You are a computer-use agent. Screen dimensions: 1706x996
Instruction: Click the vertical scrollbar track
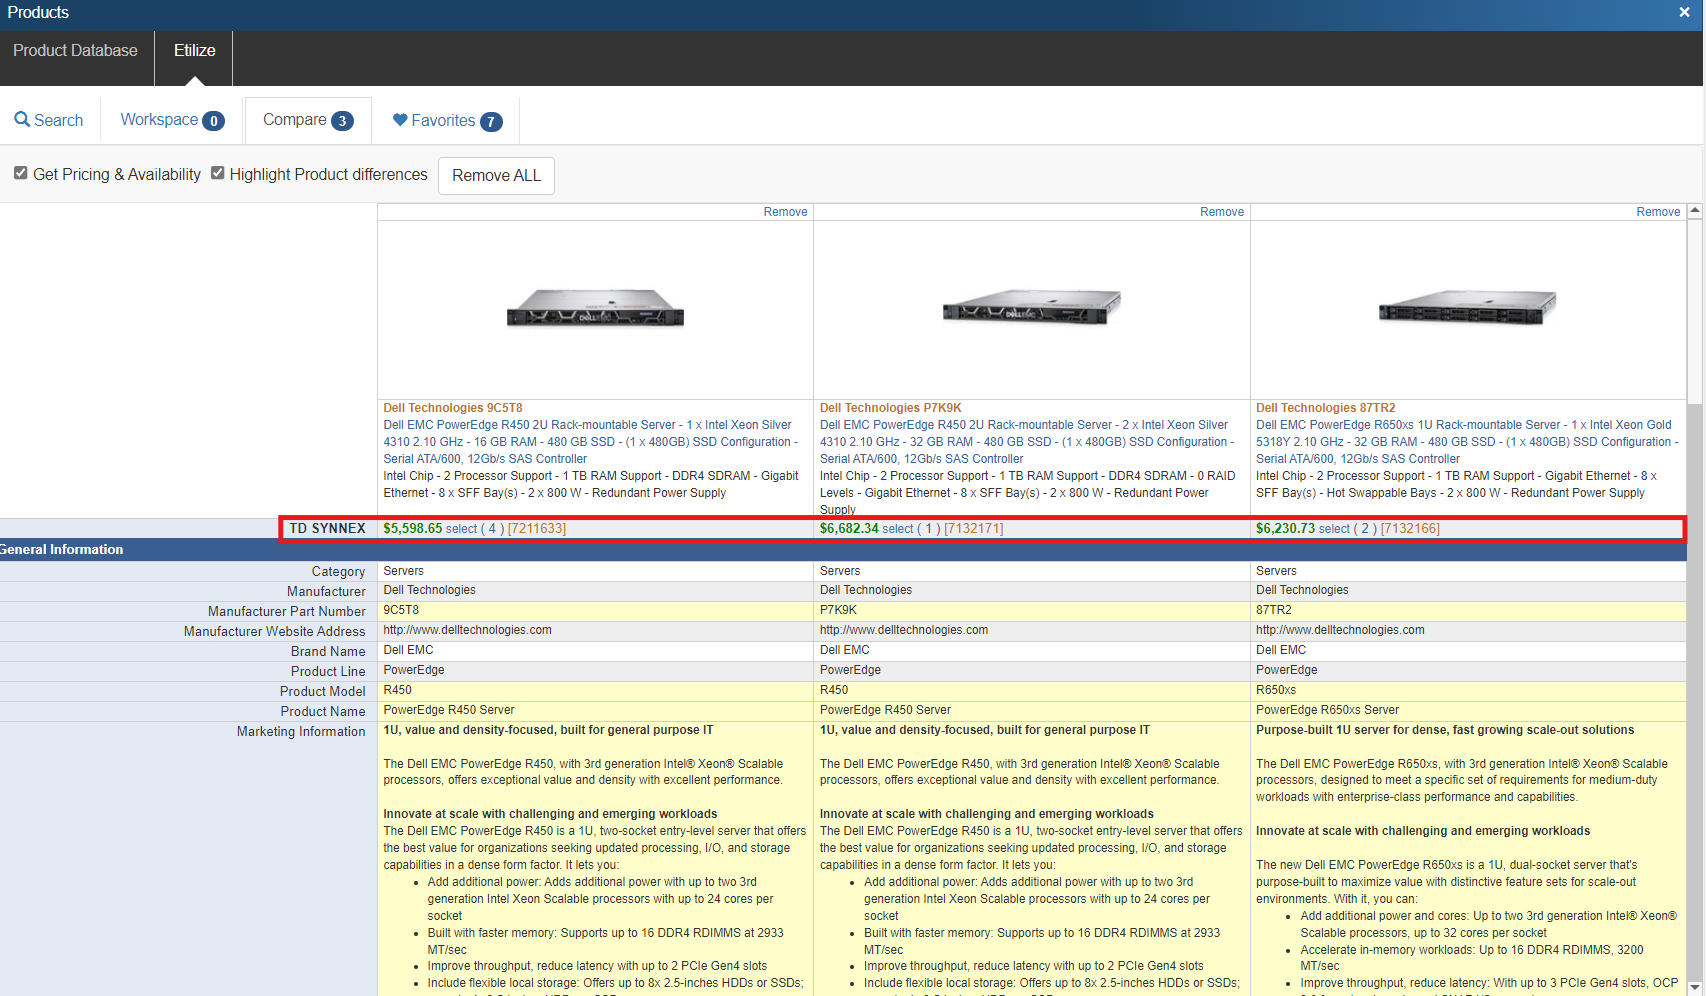pyautogui.click(x=1694, y=700)
